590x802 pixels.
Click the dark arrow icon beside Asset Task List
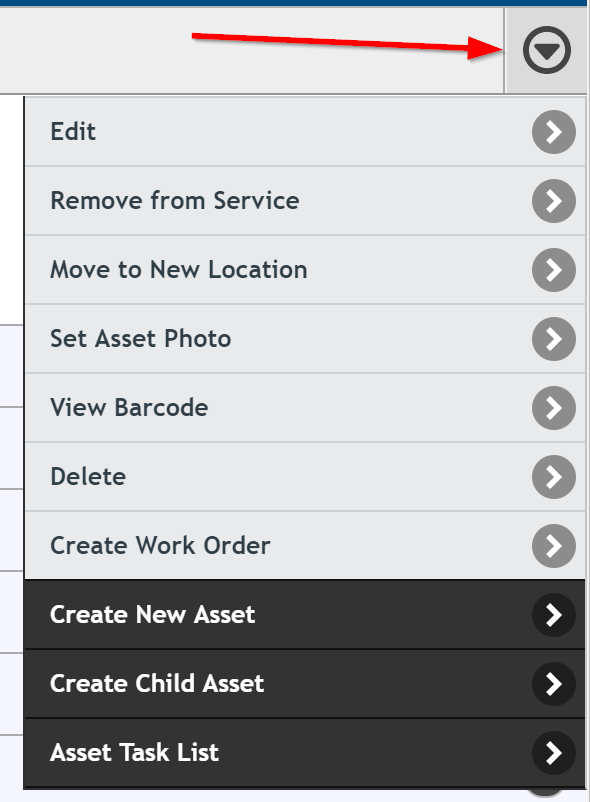pos(554,753)
